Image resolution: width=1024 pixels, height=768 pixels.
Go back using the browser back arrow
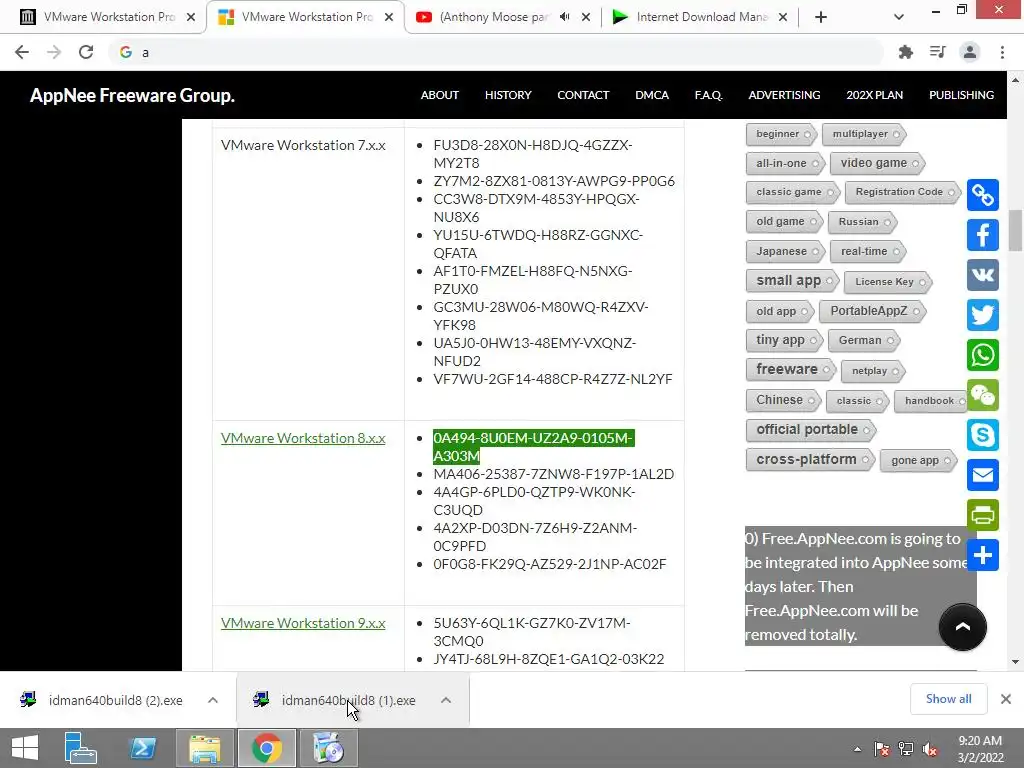tap(22, 52)
